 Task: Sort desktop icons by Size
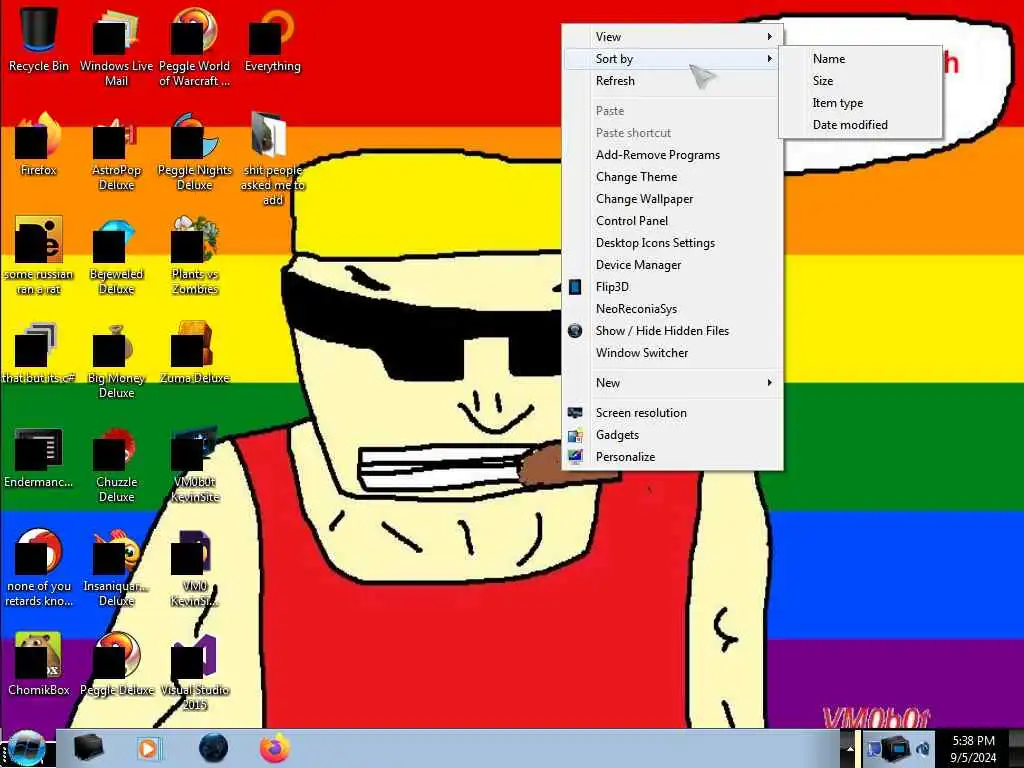pos(861,81)
